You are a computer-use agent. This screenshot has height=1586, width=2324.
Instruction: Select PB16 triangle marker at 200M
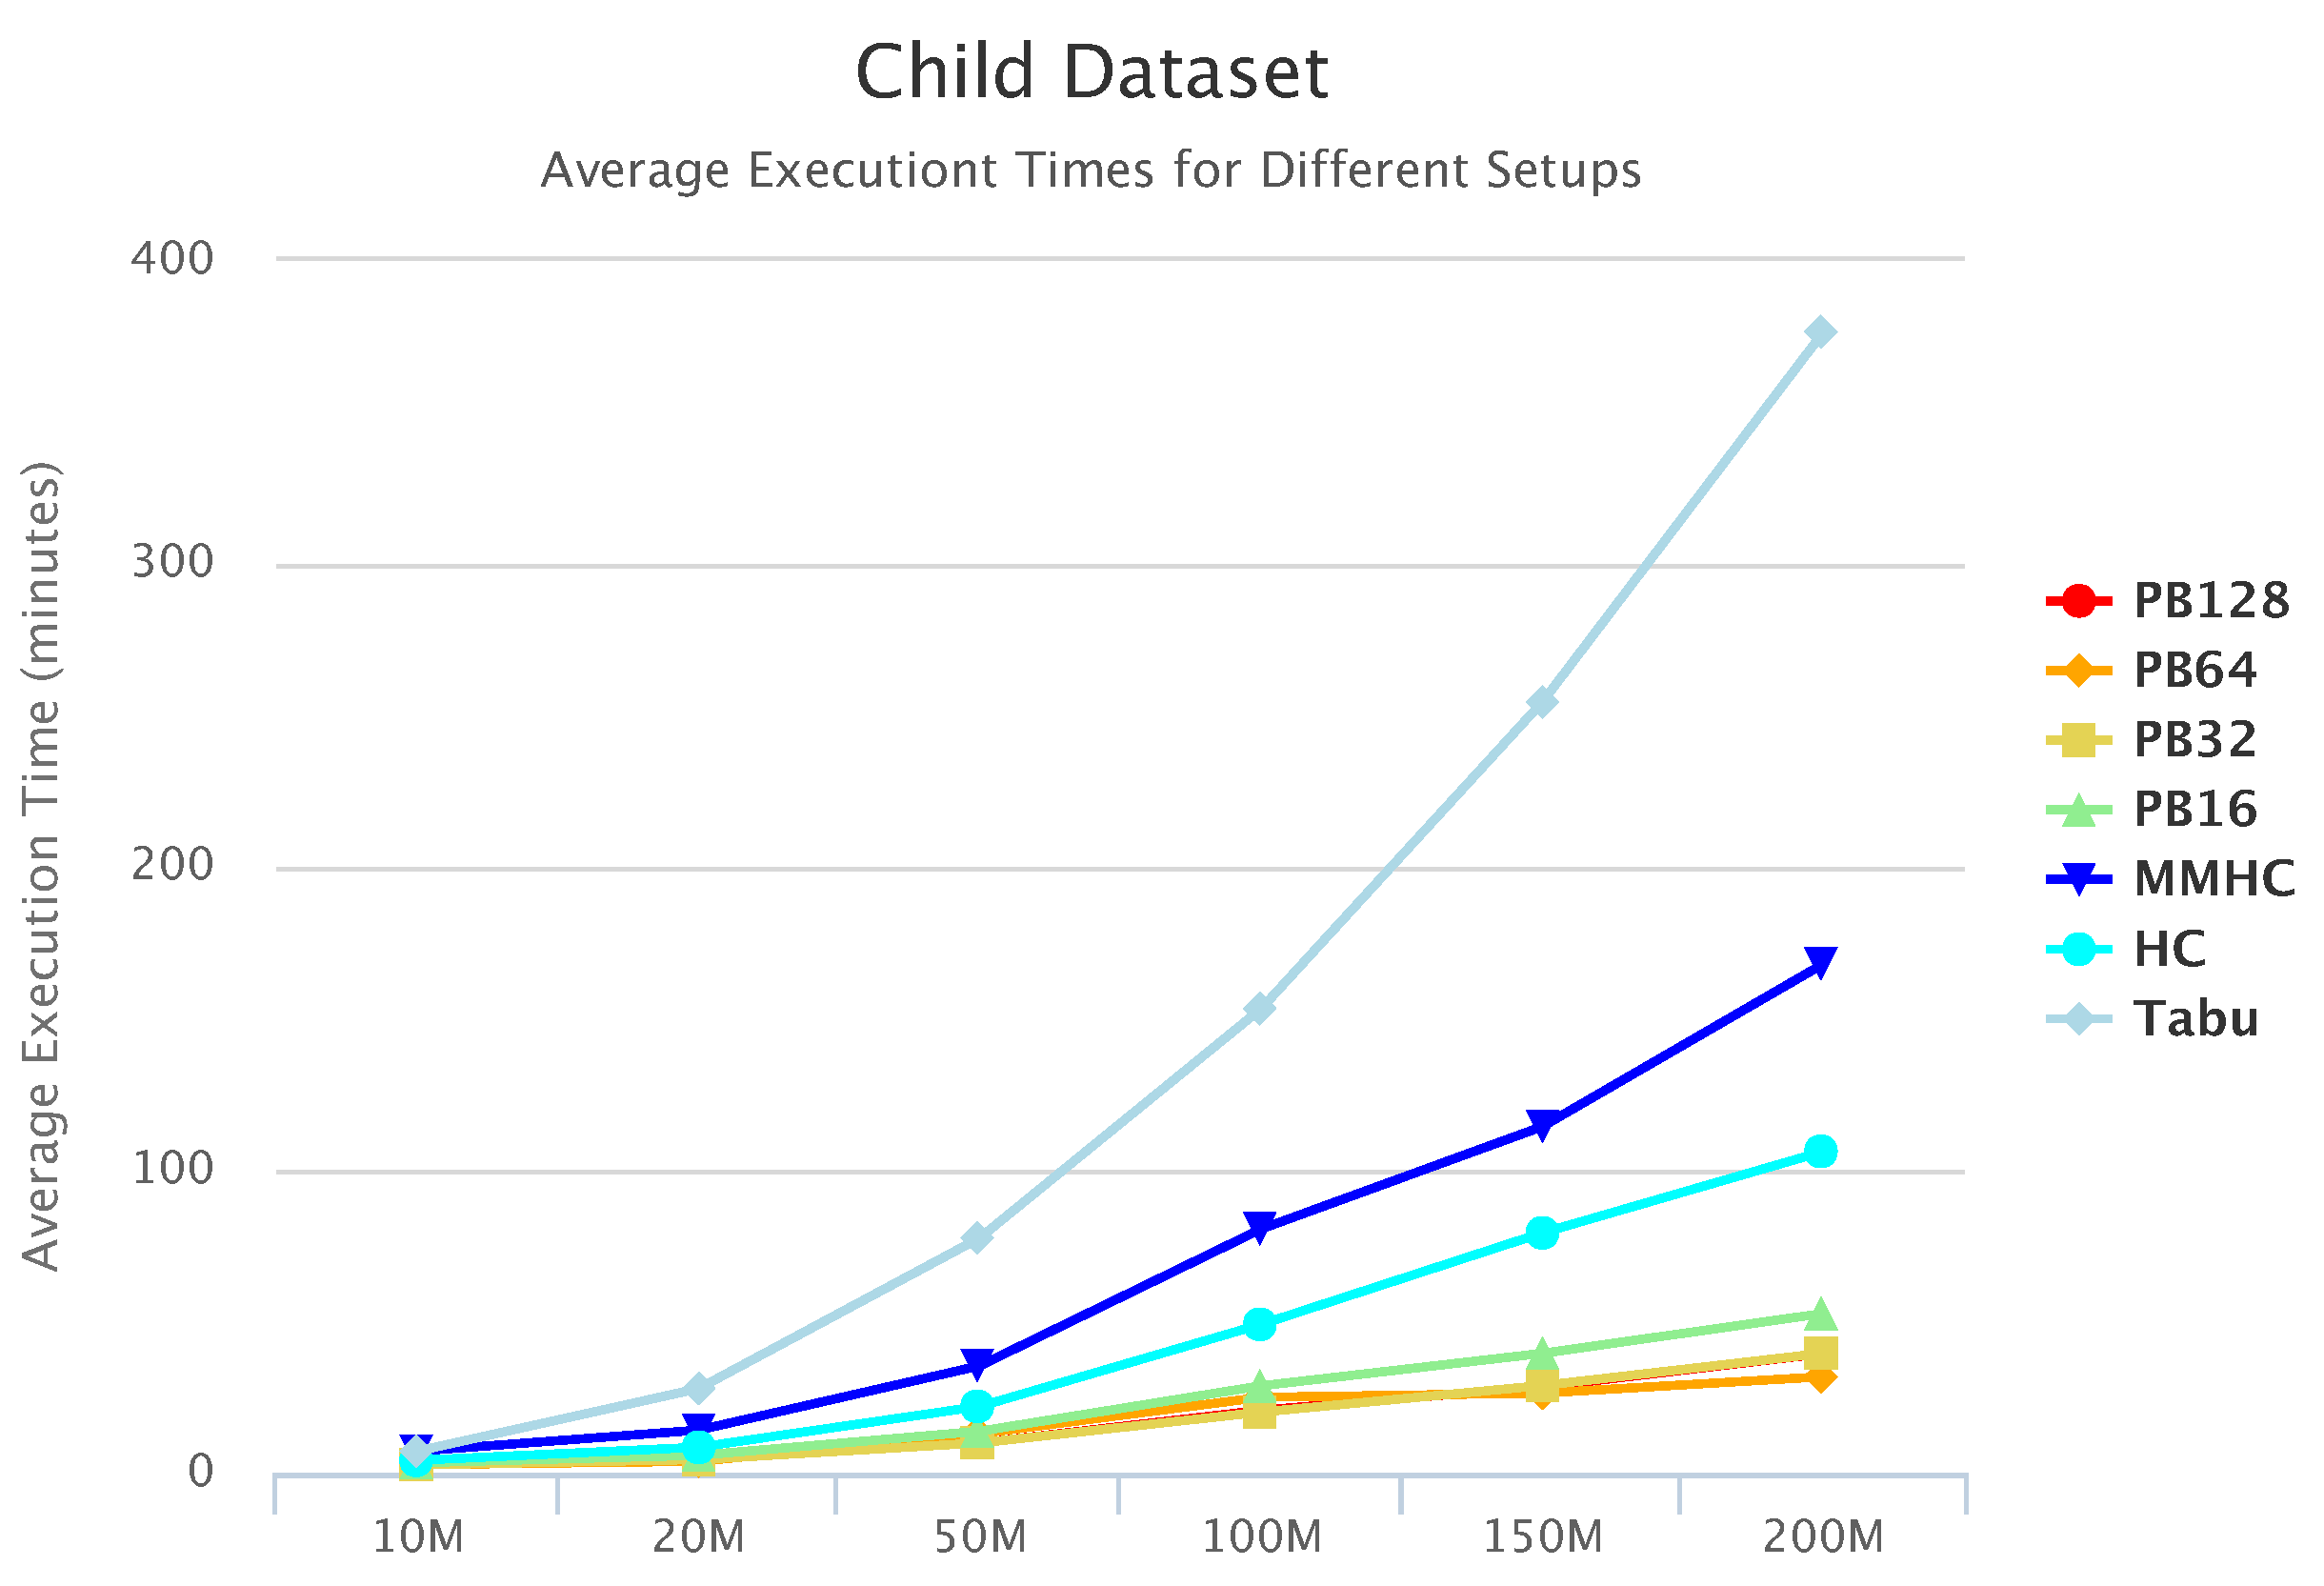1820,1314
